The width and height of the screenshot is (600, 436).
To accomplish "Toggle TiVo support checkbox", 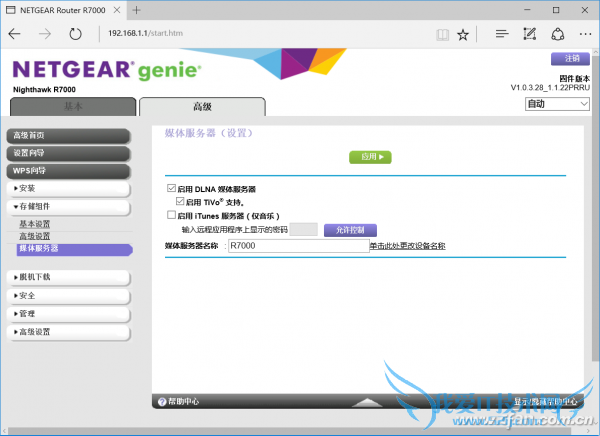I will click(180, 201).
